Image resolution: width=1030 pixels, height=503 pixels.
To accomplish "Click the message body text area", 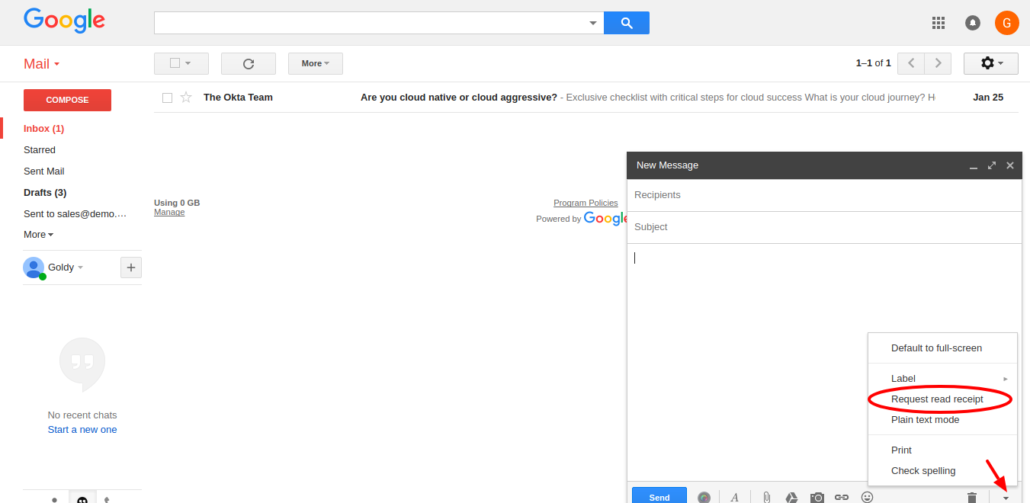I will (x=824, y=361).
